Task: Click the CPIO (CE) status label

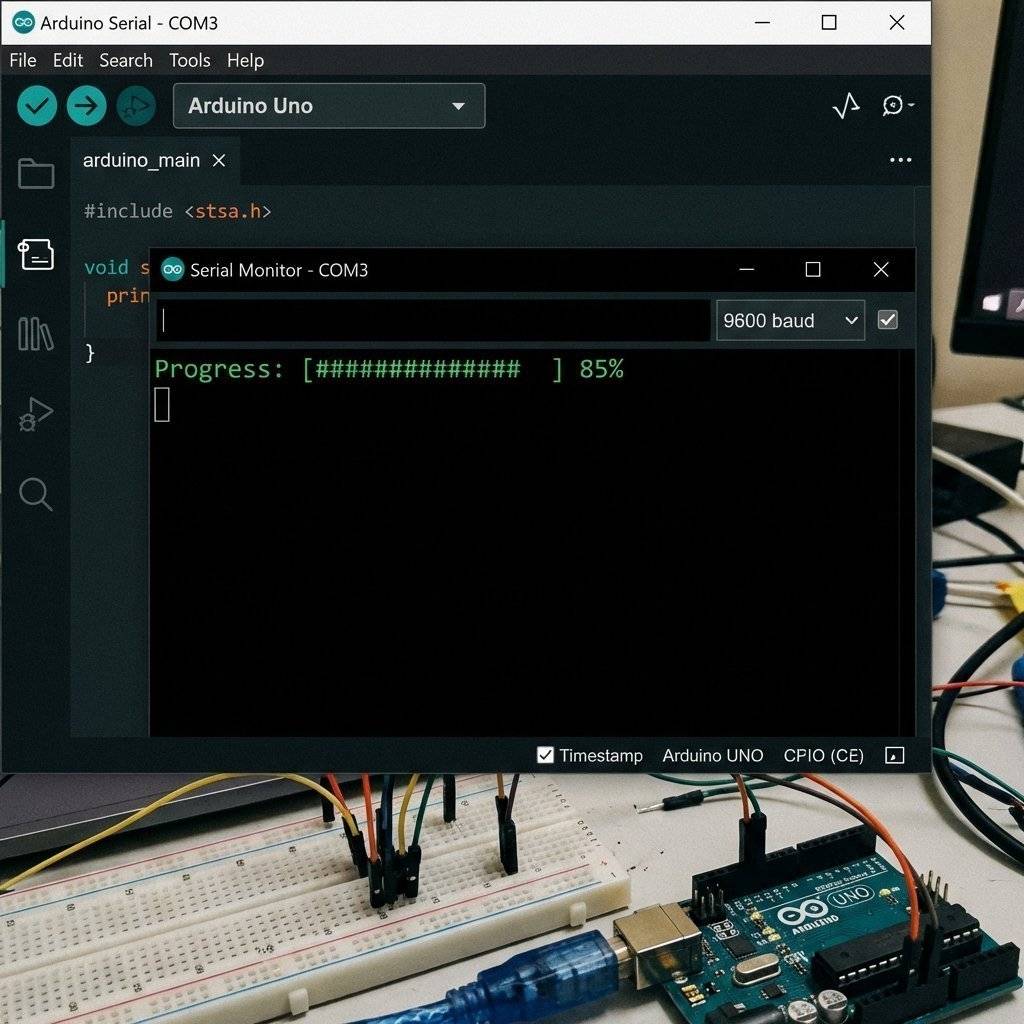Action: pyautogui.click(x=822, y=755)
